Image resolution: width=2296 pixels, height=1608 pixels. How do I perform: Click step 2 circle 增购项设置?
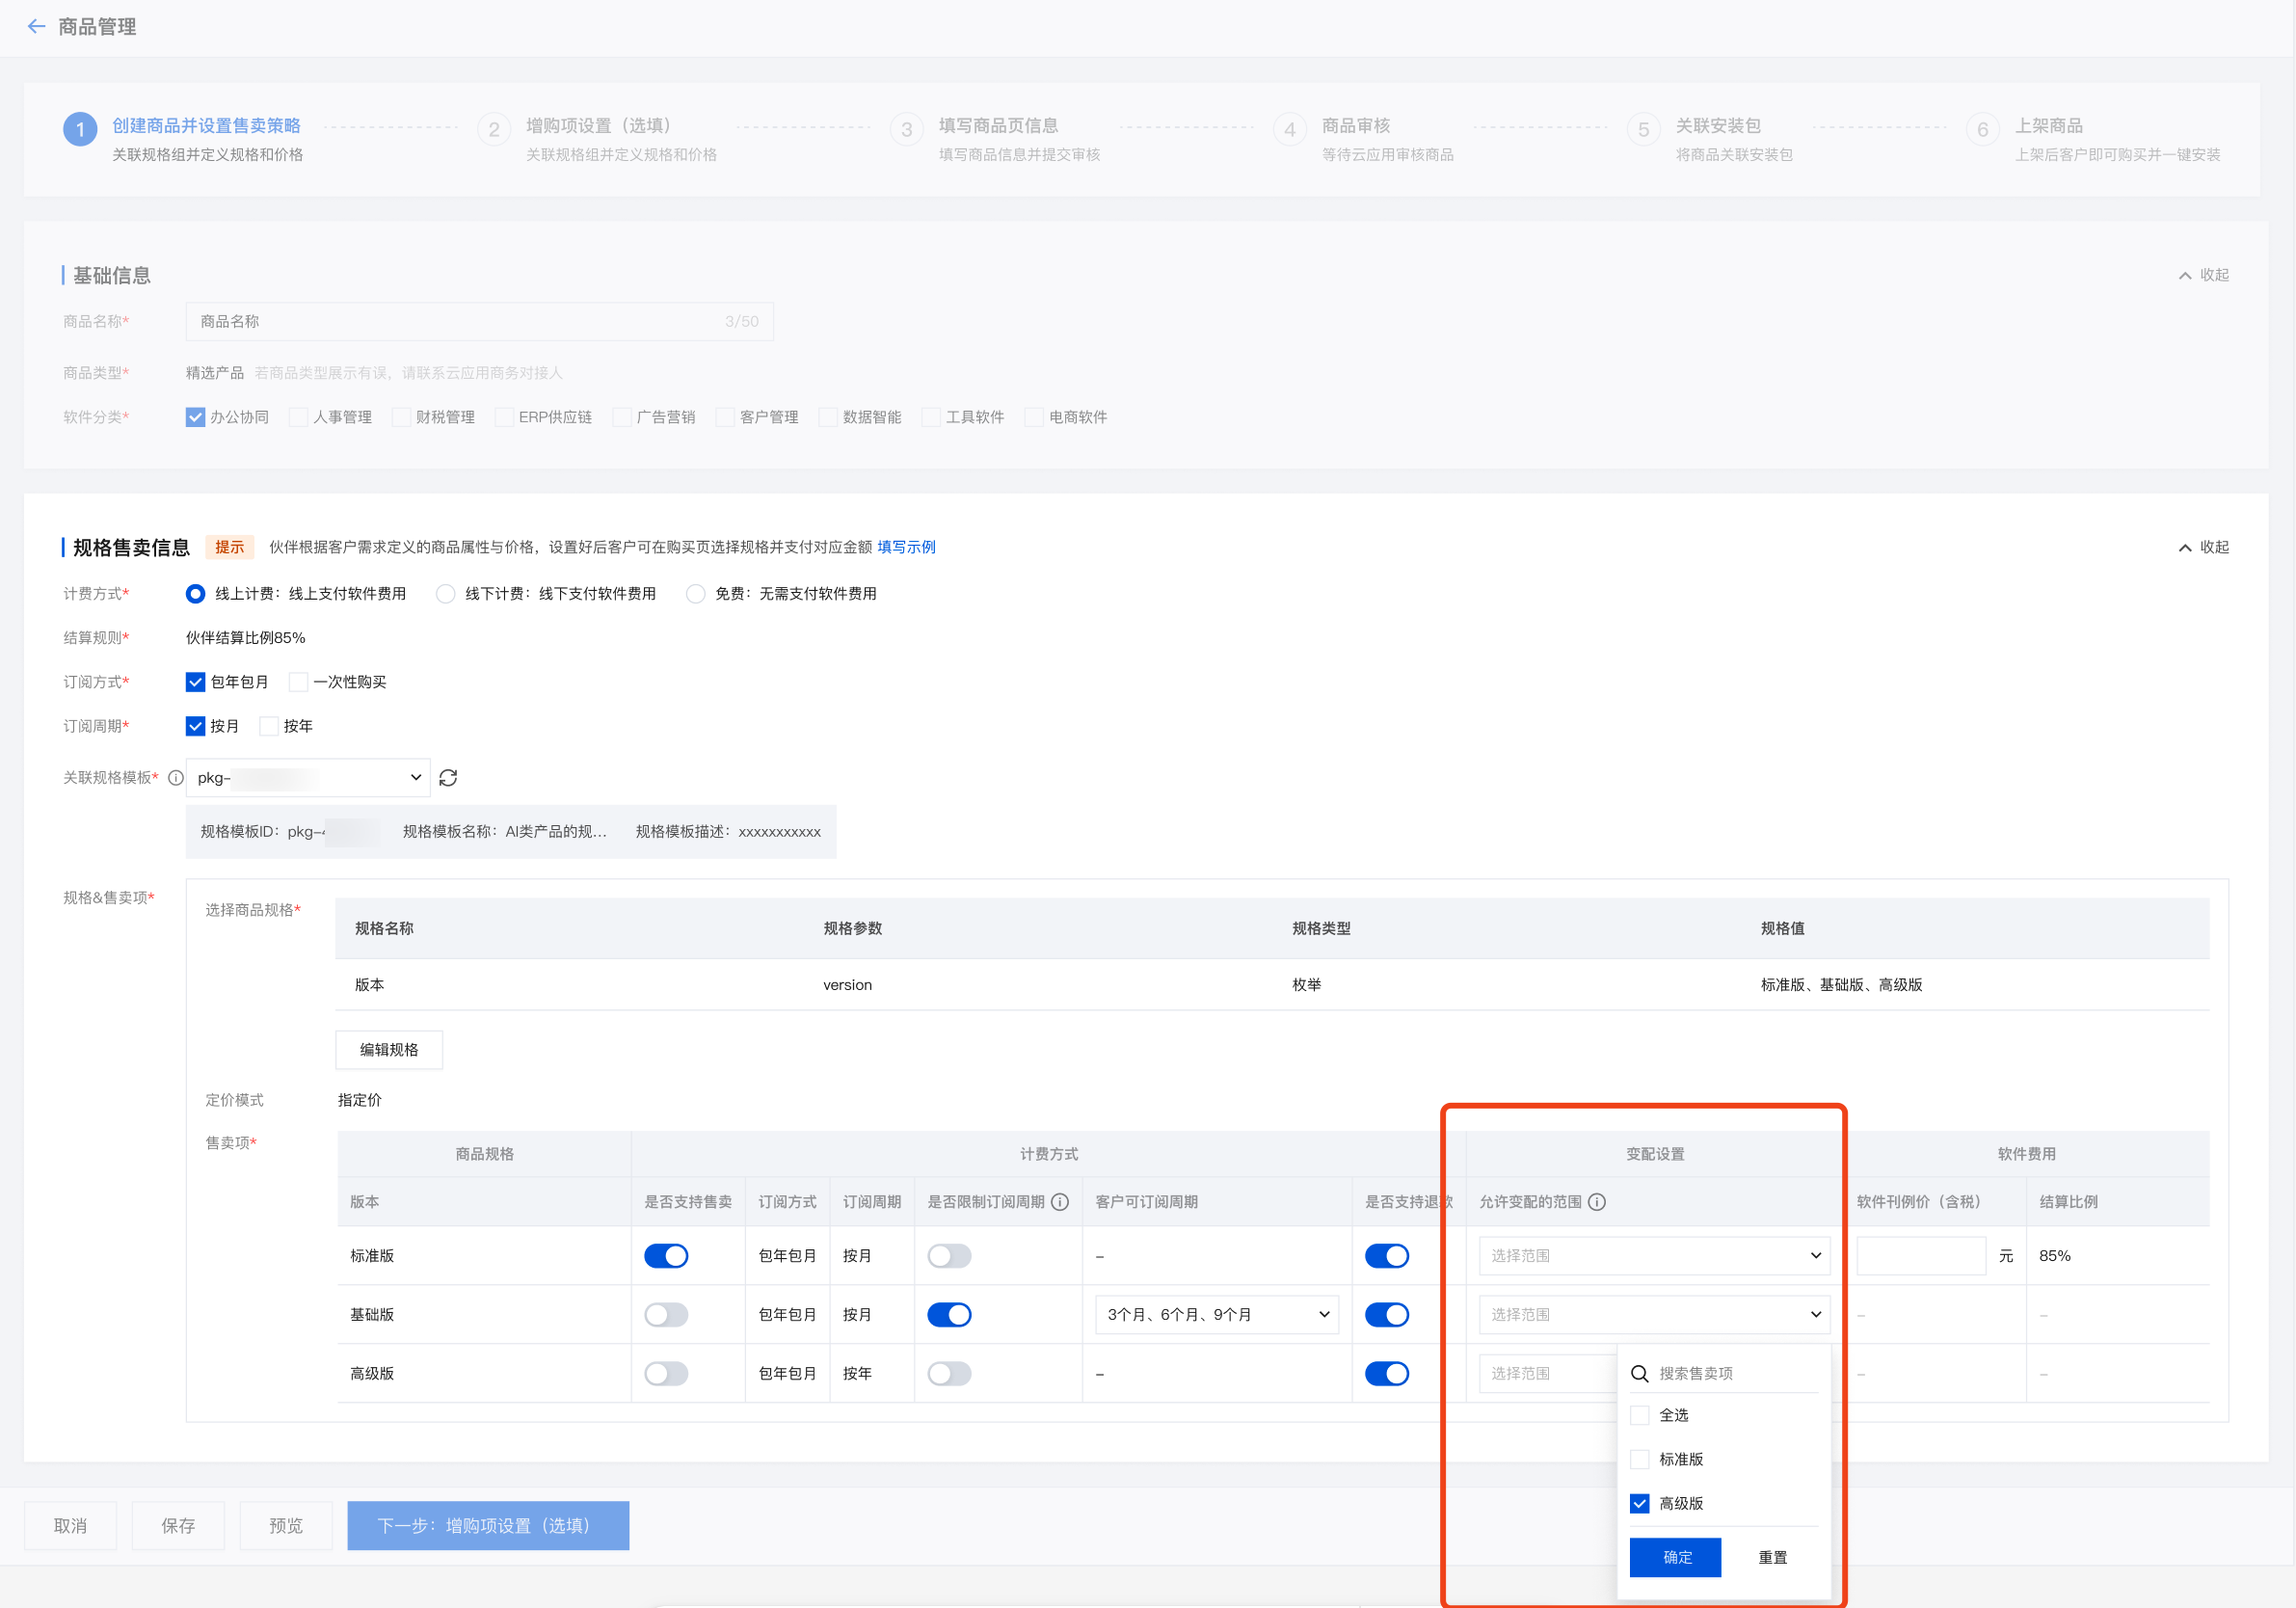point(494,129)
